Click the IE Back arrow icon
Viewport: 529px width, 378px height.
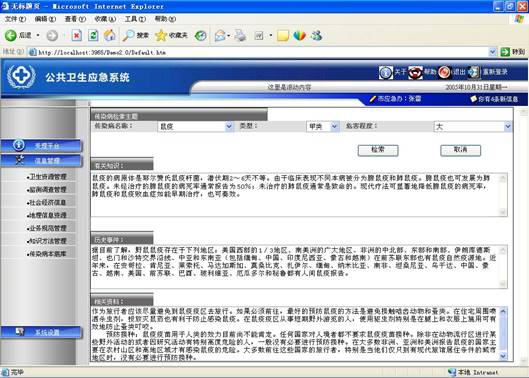[10, 35]
